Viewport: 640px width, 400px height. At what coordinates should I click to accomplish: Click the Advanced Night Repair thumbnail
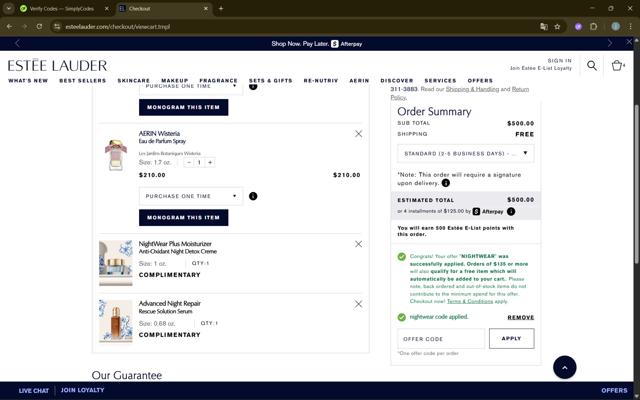coord(116,321)
